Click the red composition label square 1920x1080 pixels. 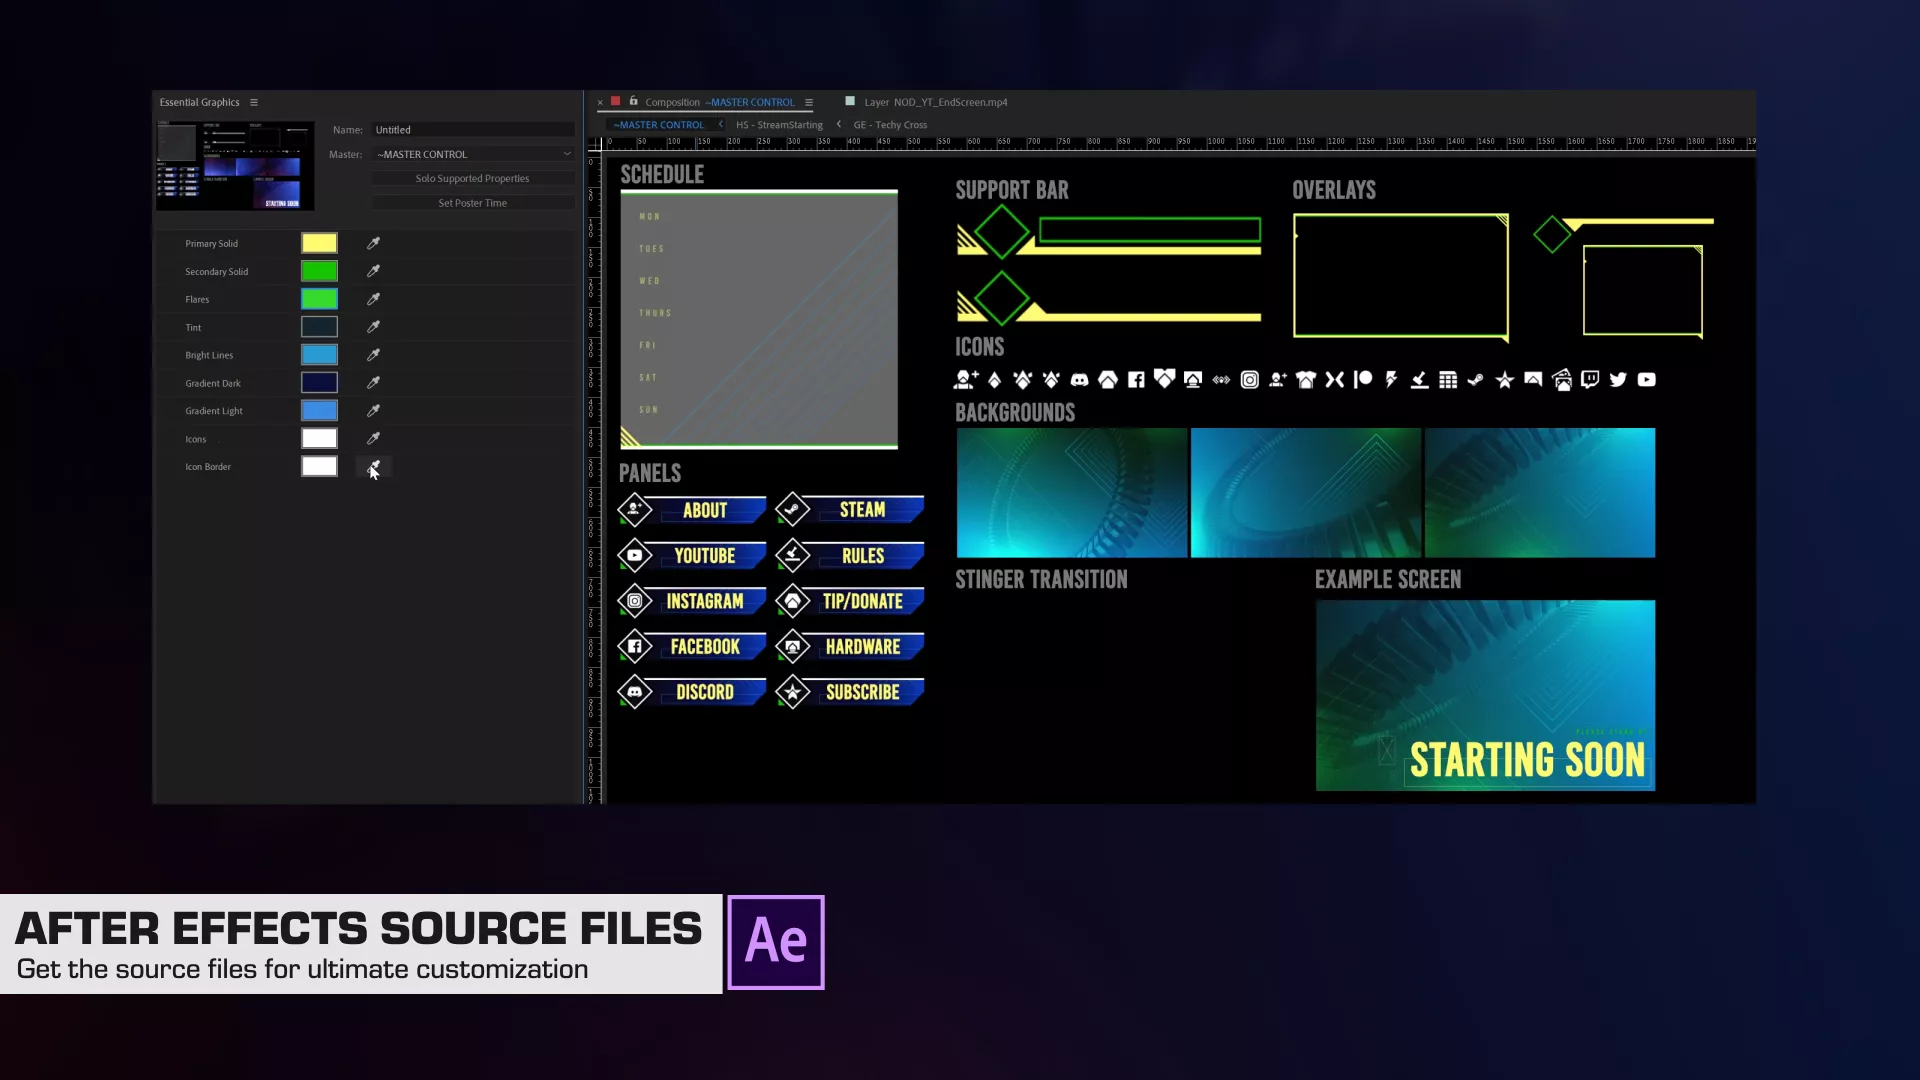point(616,101)
